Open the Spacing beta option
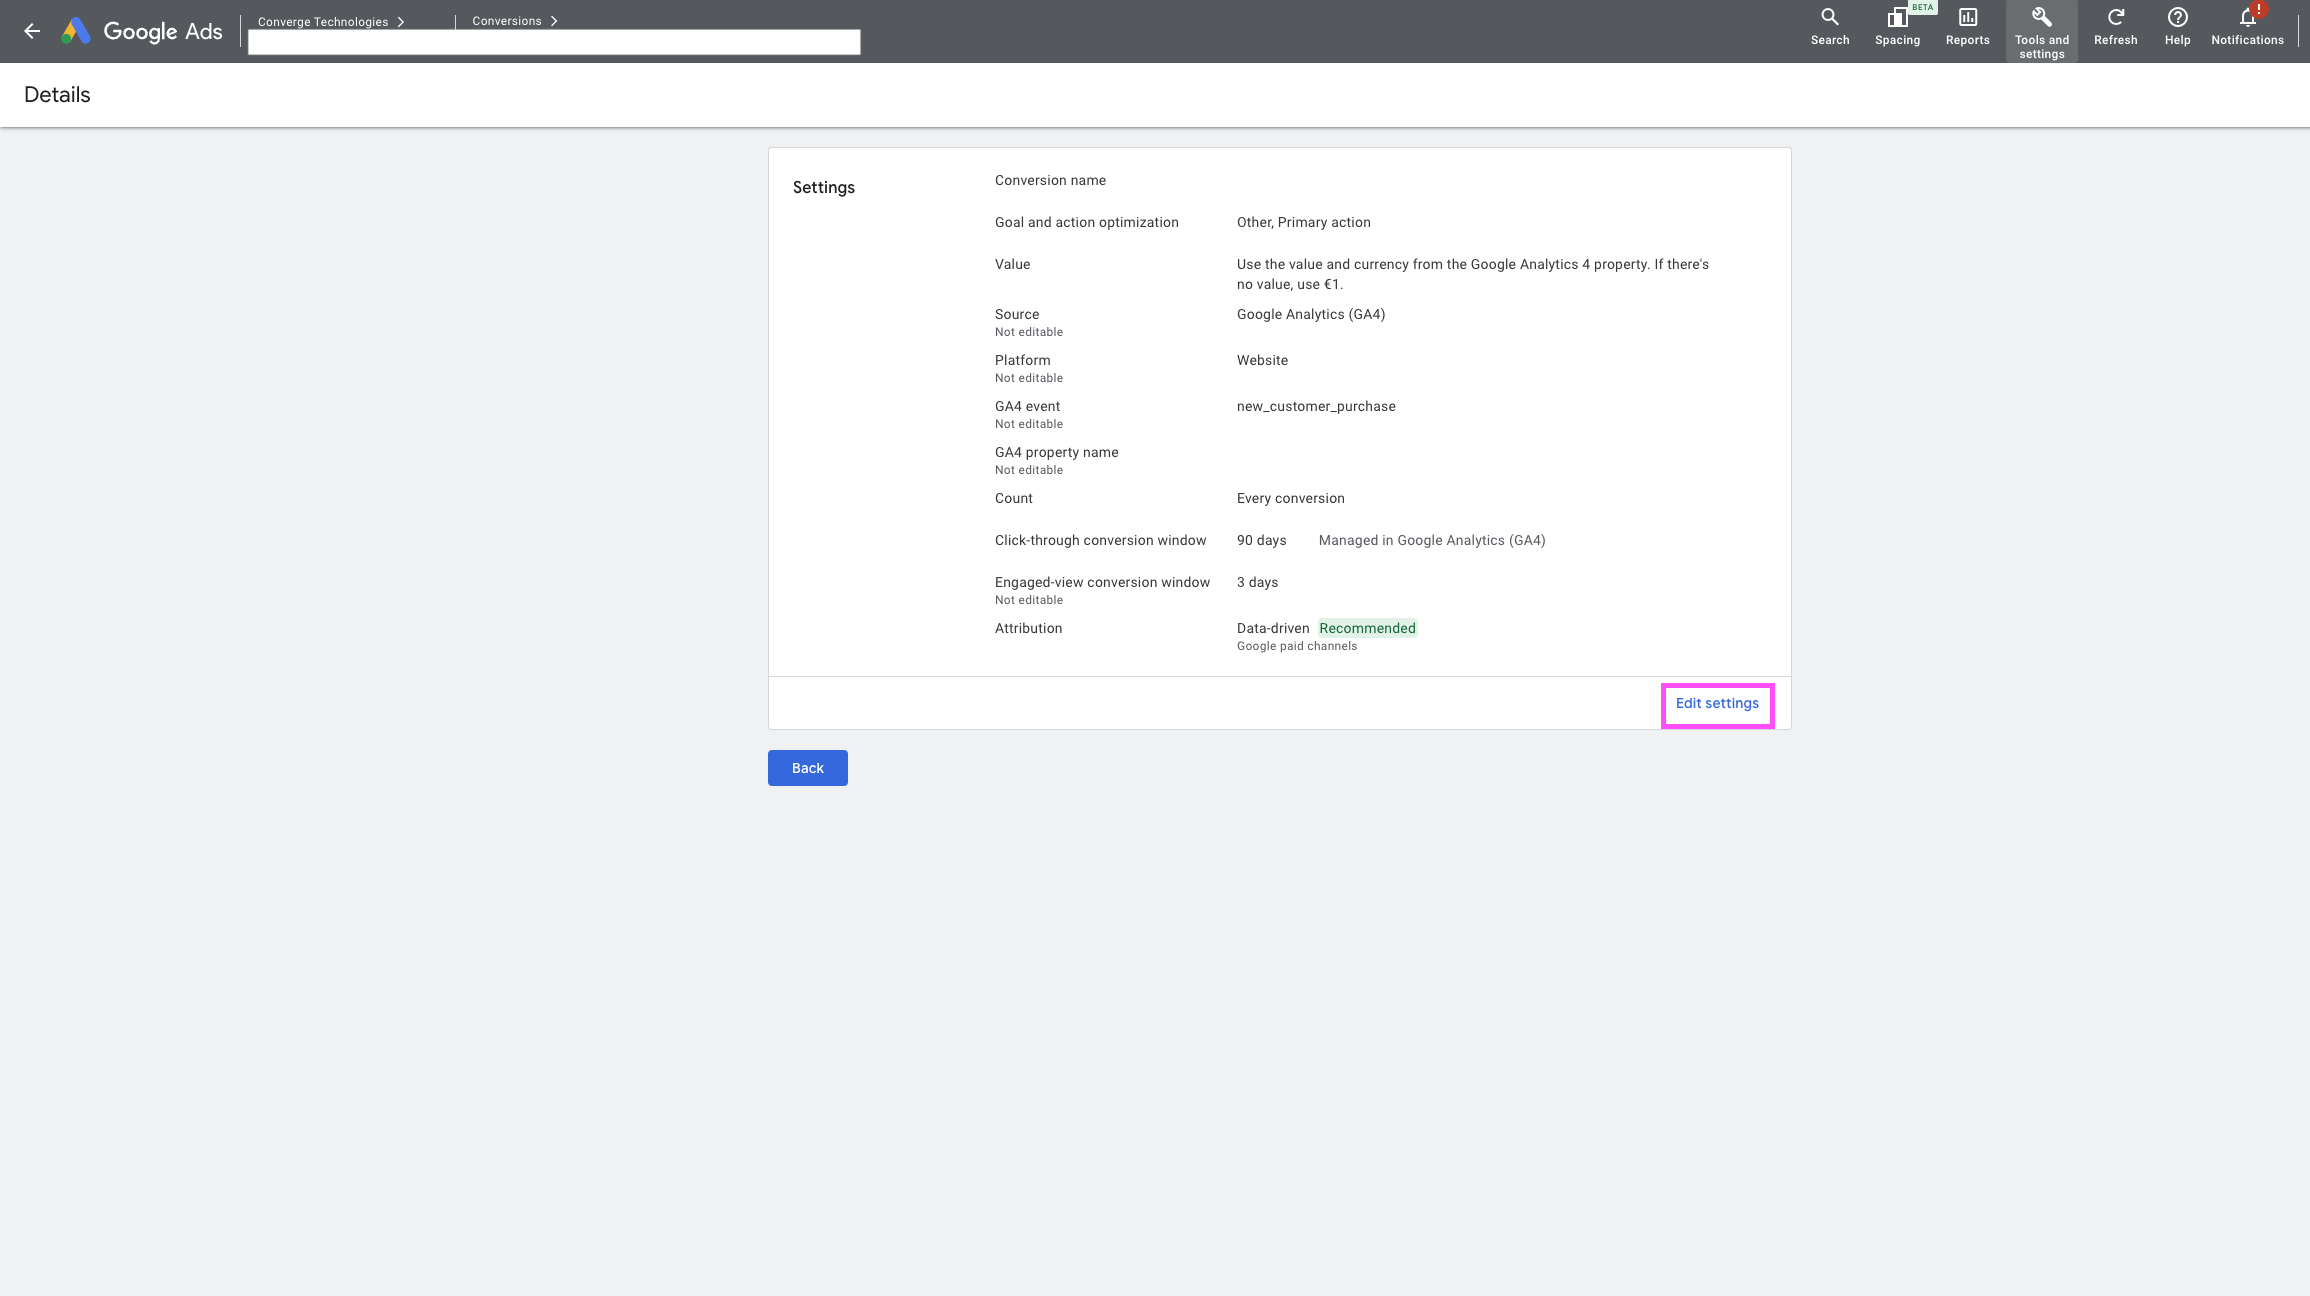The image size is (2310, 1296). (x=1897, y=27)
